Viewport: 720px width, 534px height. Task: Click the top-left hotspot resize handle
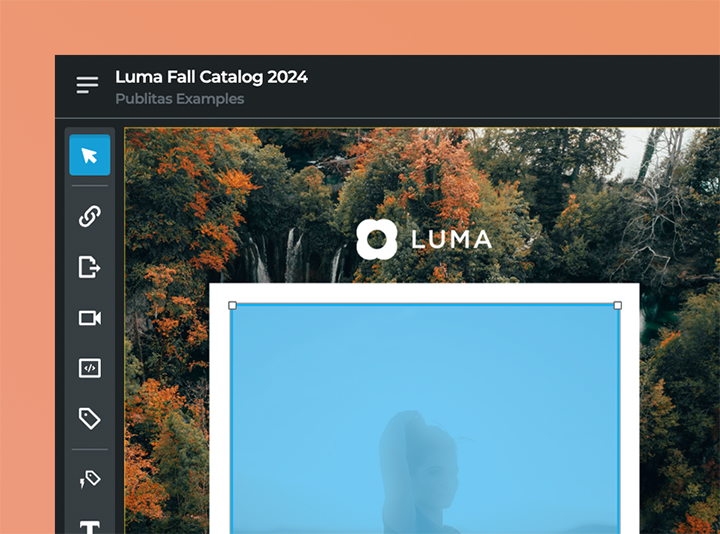[x=232, y=305]
